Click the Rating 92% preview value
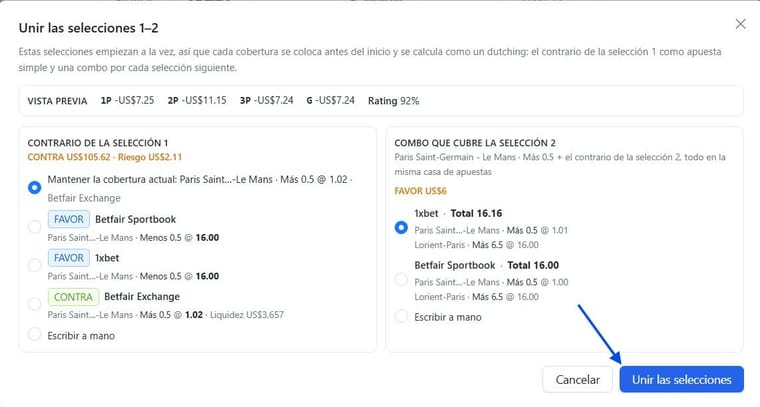This screenshot has width=760, height=407. (394, 101)
